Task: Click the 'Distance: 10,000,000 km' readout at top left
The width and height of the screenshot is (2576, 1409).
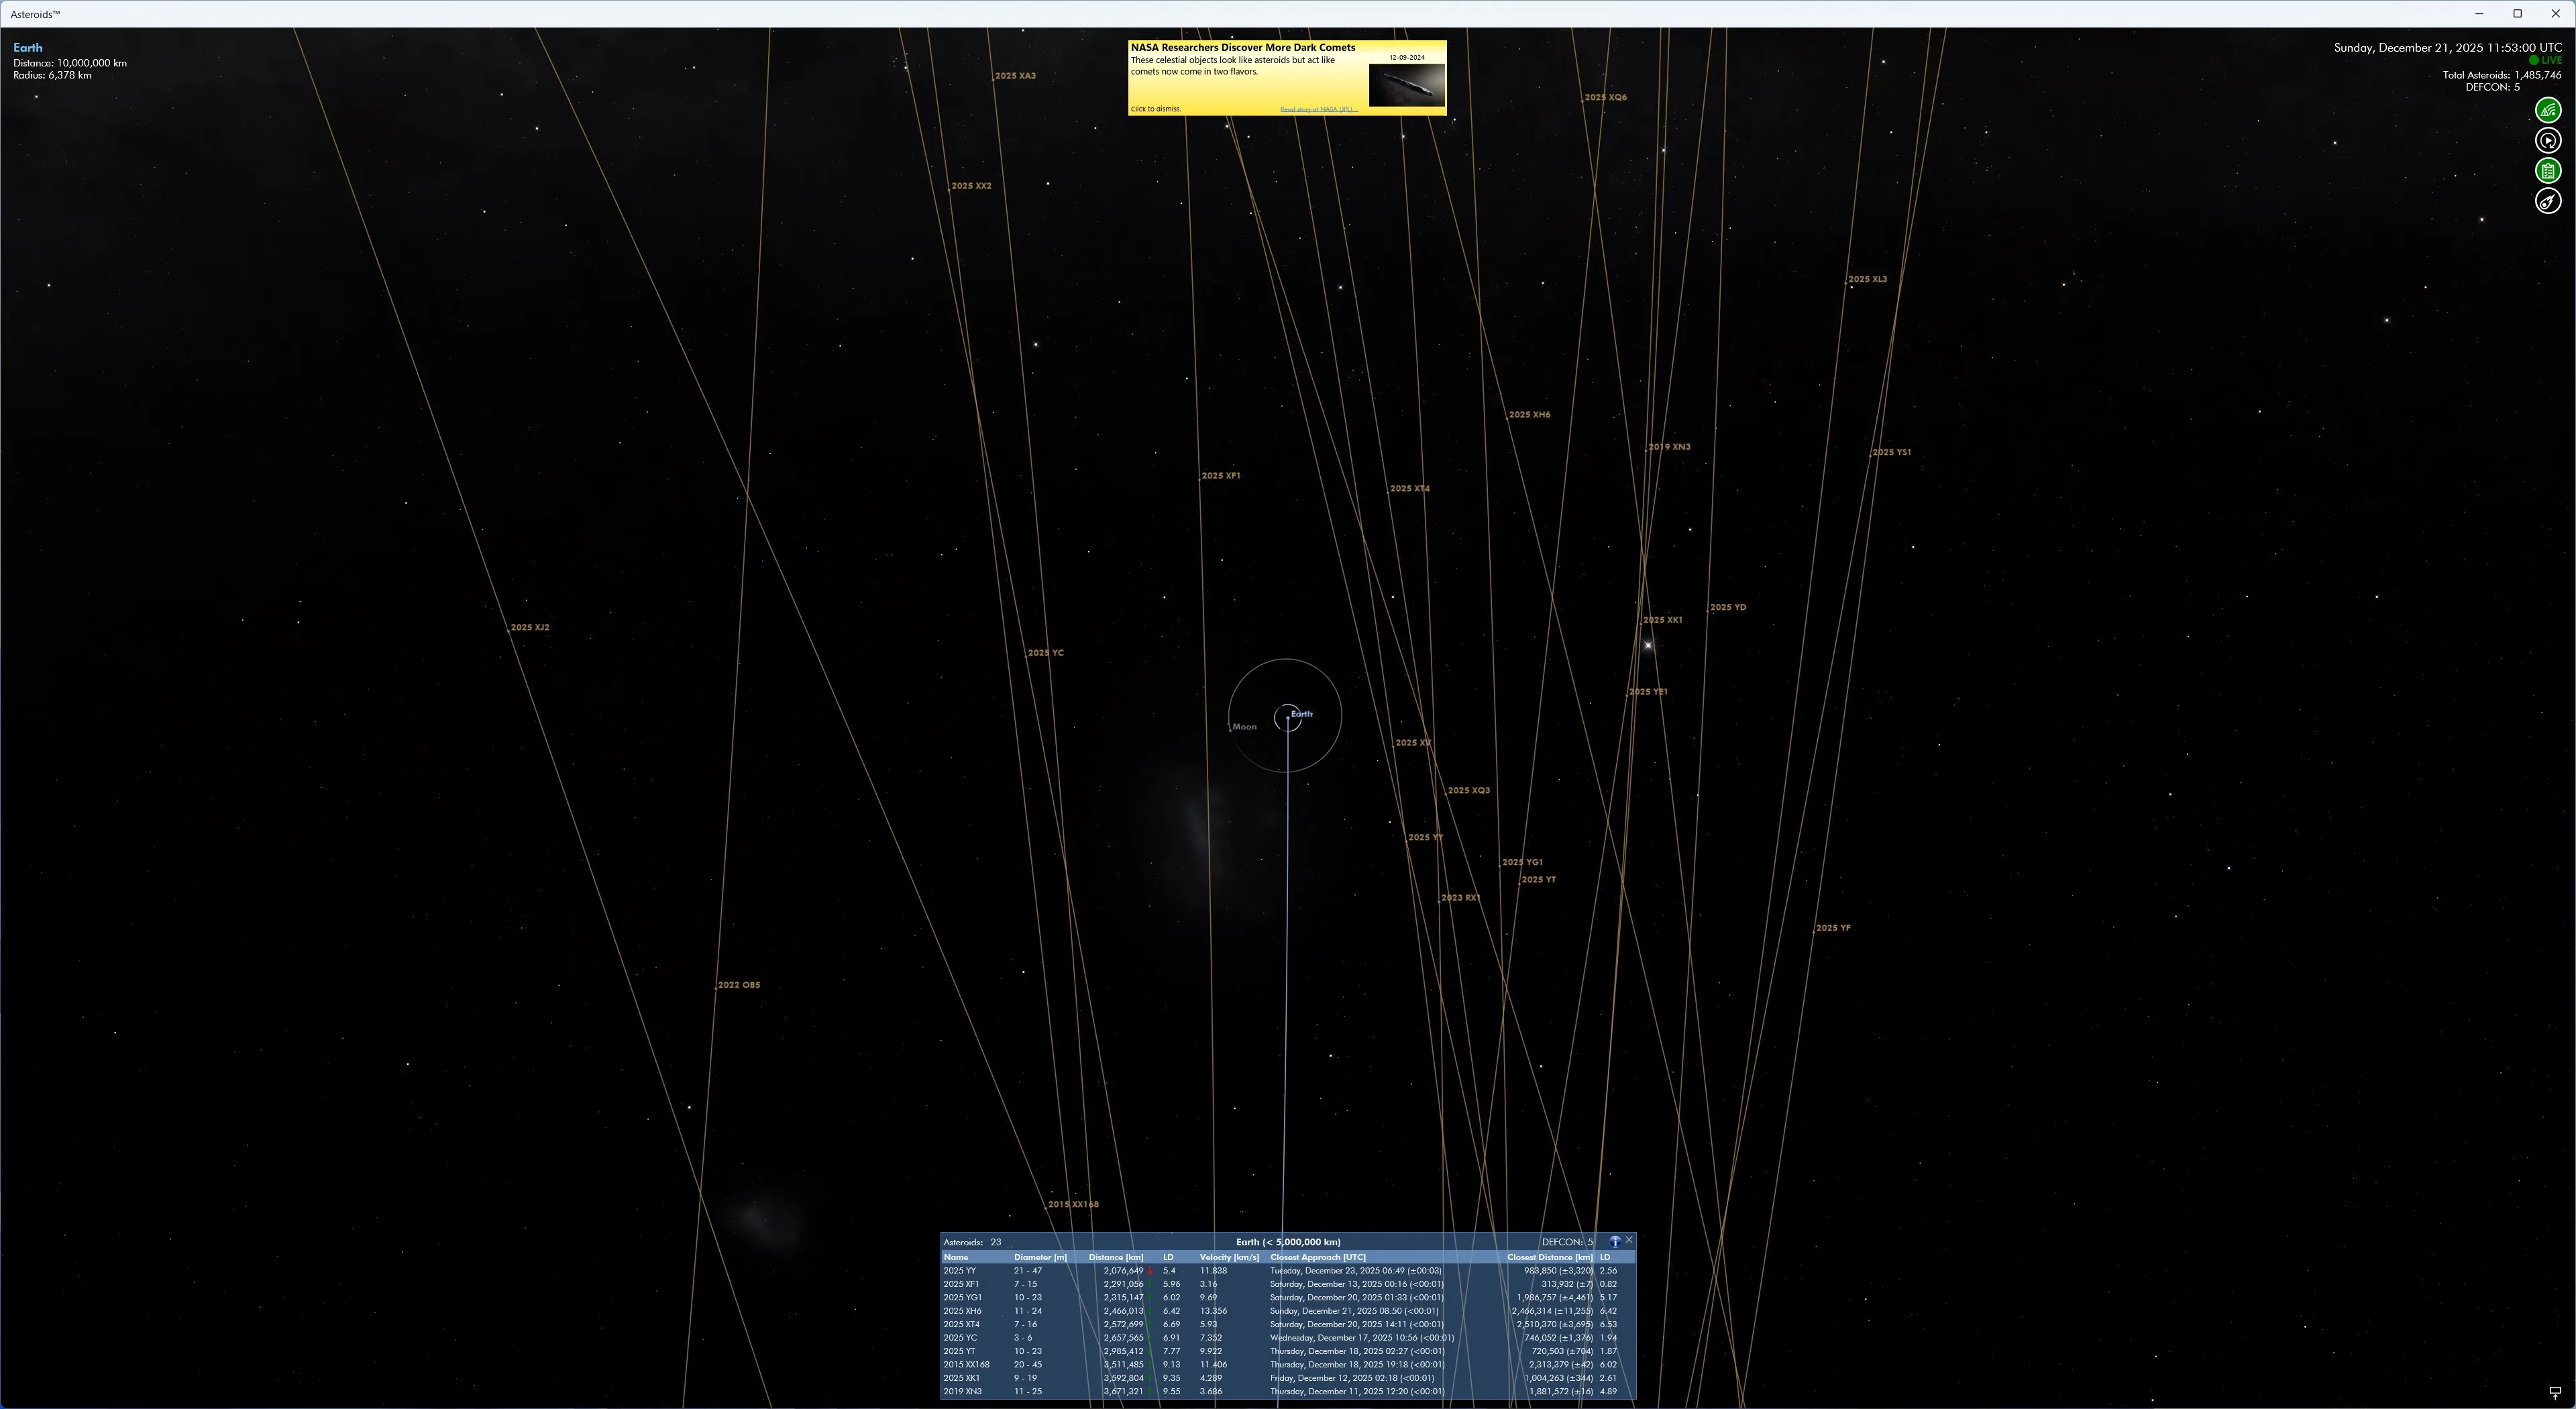Action: pos(70,63)
